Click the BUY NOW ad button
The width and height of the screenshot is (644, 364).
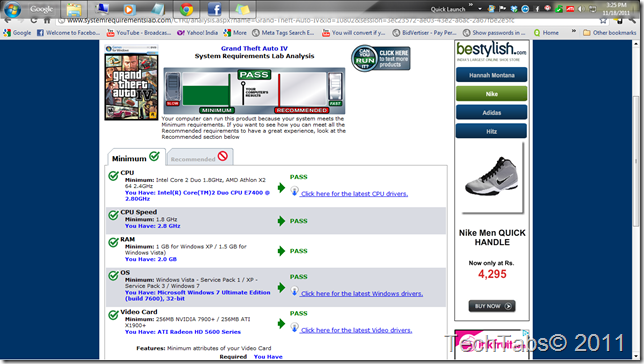pyautogui.click(x=492, y=306)
